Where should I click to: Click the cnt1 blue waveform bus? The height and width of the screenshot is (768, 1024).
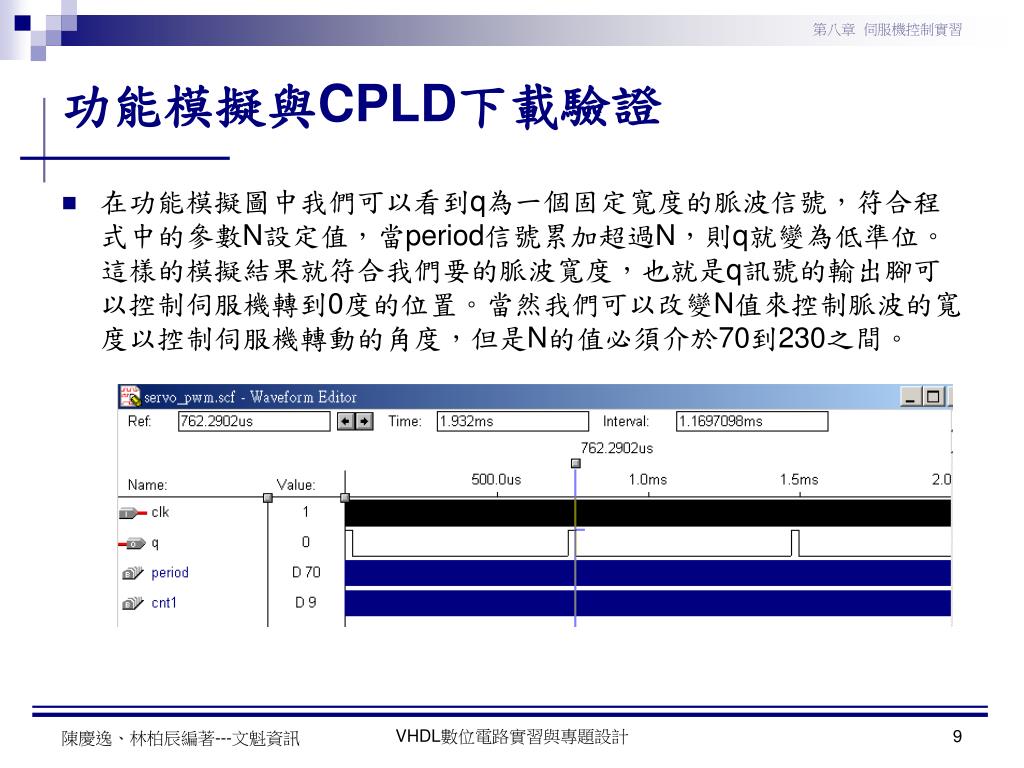click(648, 603)
